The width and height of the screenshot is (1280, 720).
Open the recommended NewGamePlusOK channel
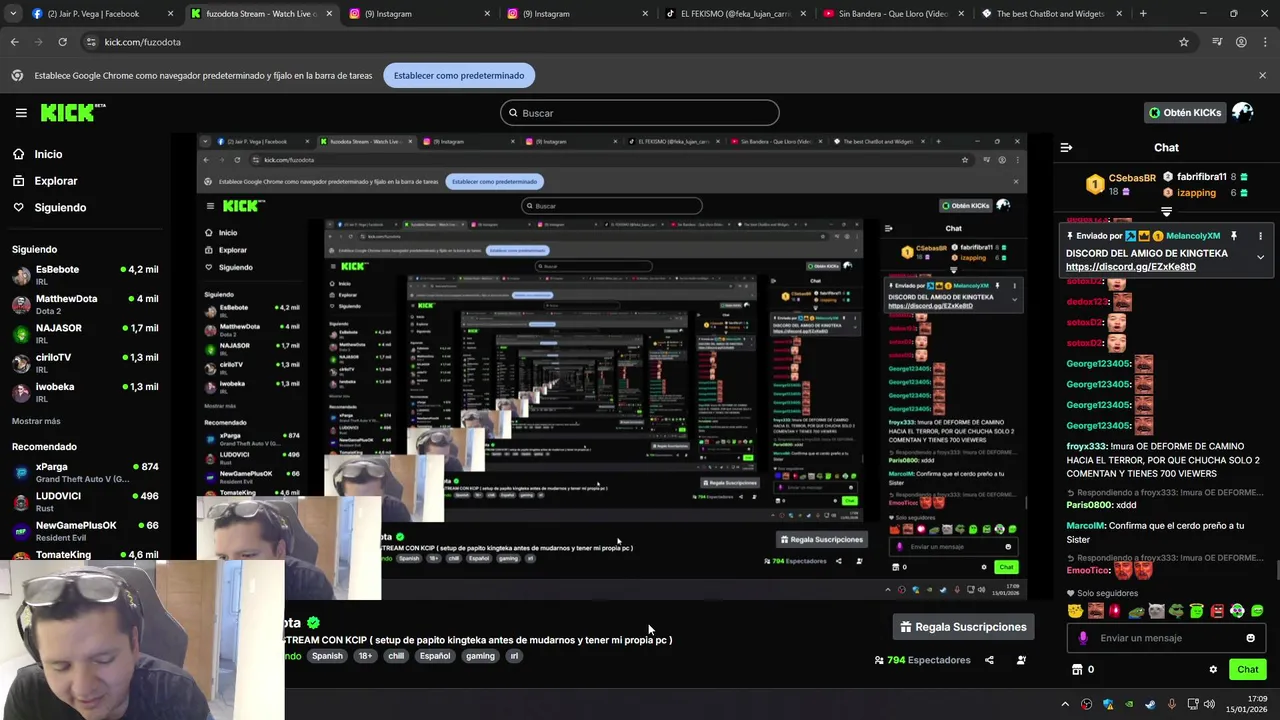(x=85, y=530)
